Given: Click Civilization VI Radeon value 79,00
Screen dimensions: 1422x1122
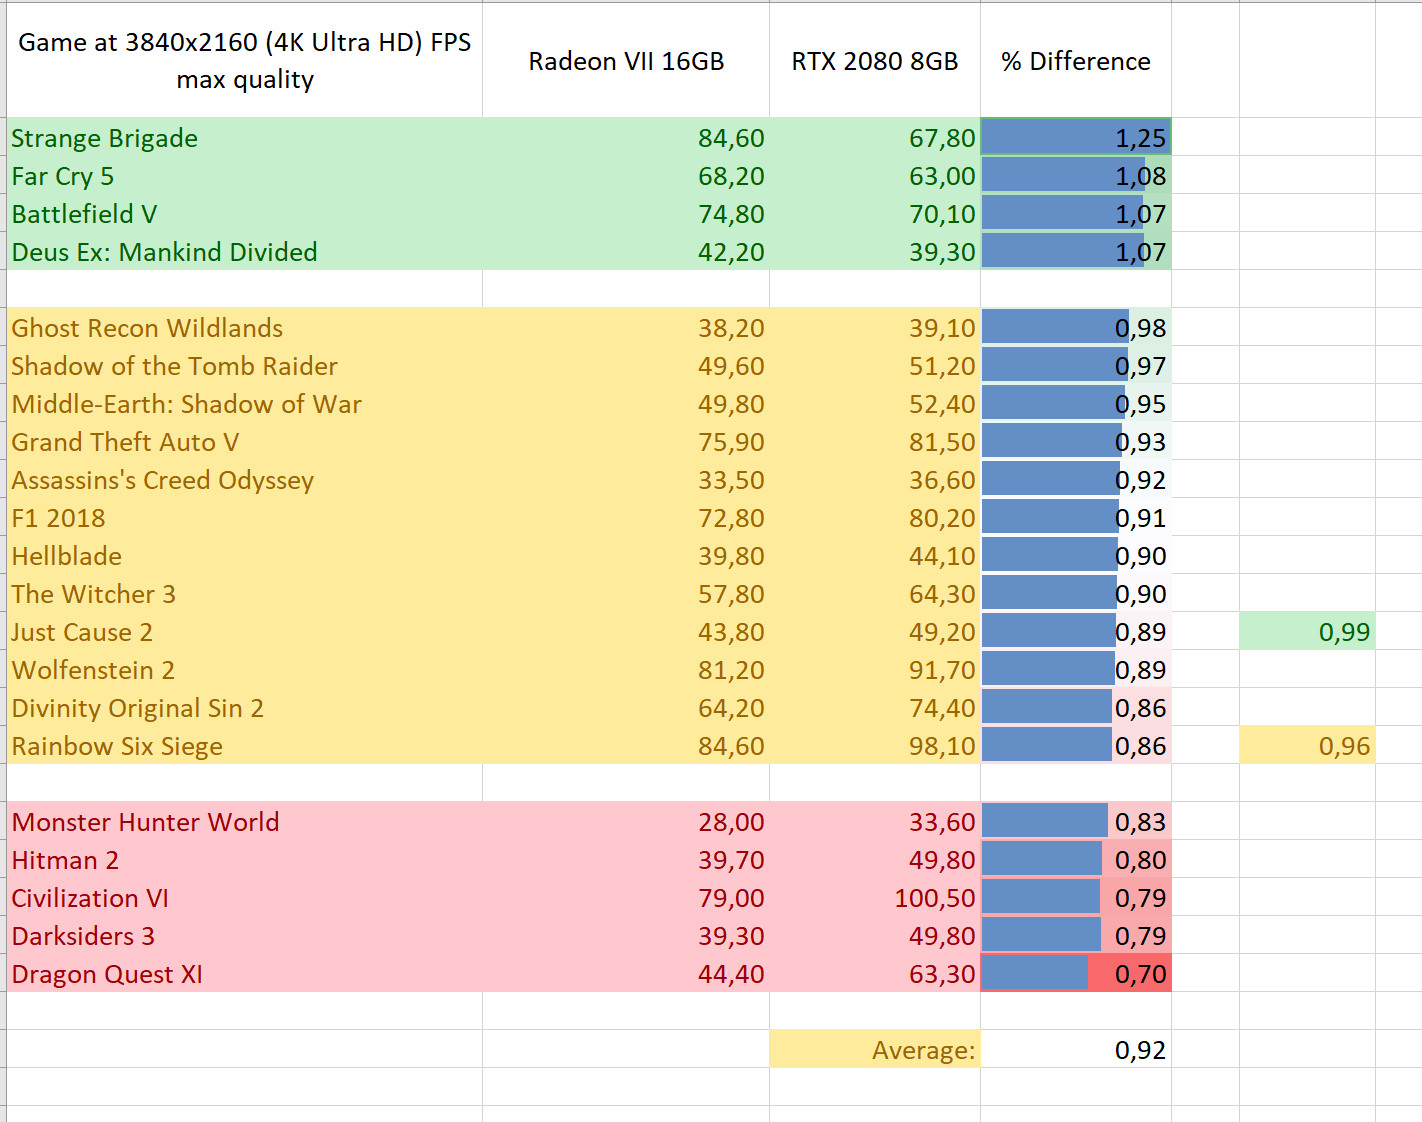Looking at the screenshot, I should pos(626,897).
